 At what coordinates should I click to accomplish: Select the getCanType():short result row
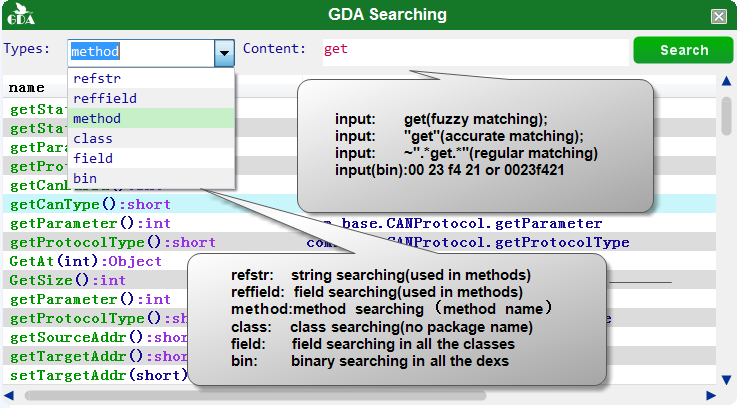(359, 204)
